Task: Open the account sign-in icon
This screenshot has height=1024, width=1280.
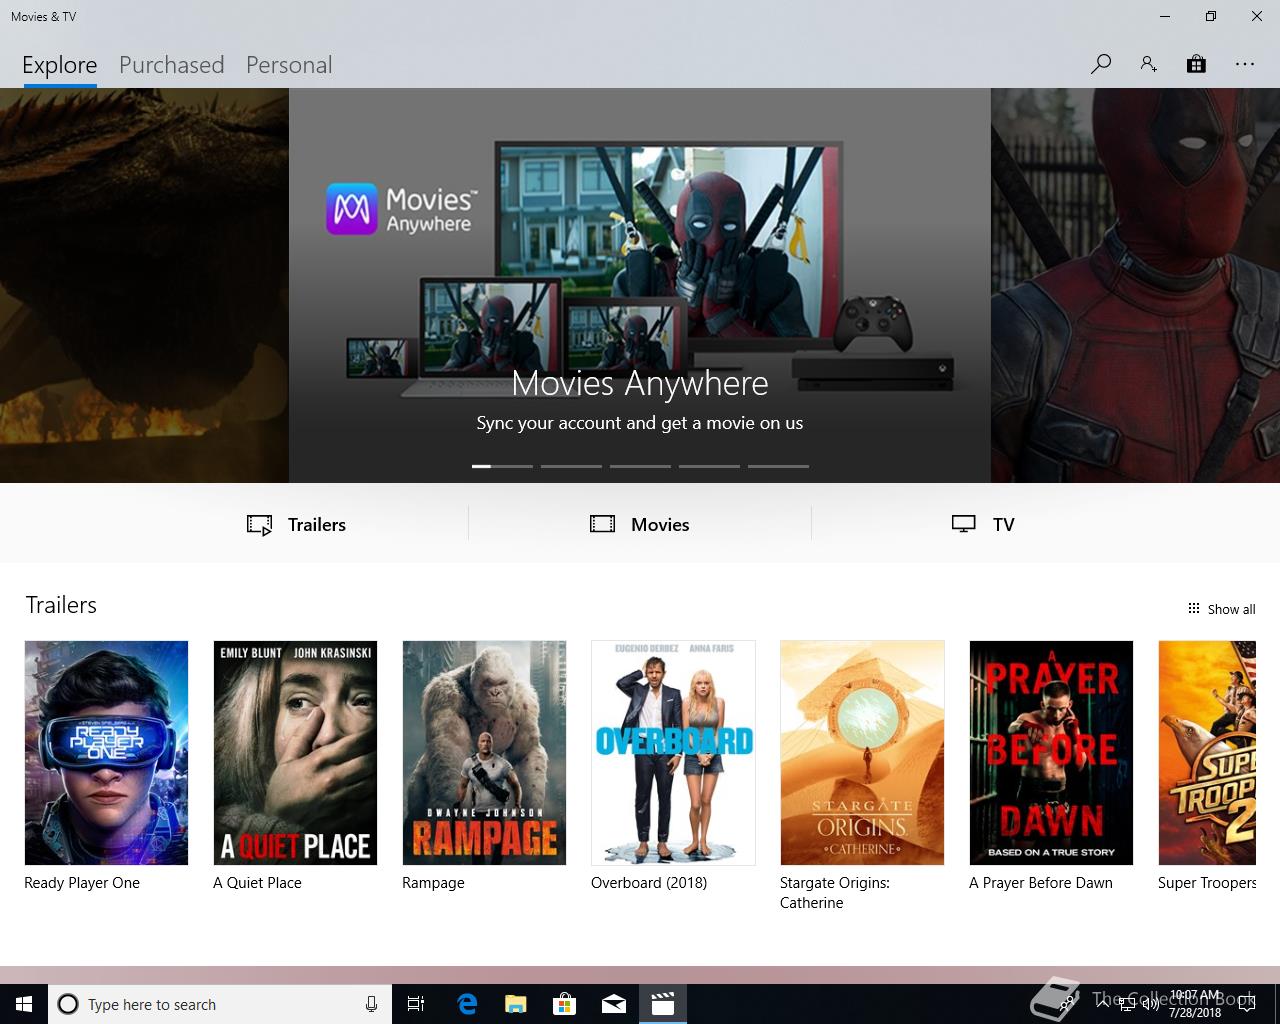Action: coord(1148,65)
